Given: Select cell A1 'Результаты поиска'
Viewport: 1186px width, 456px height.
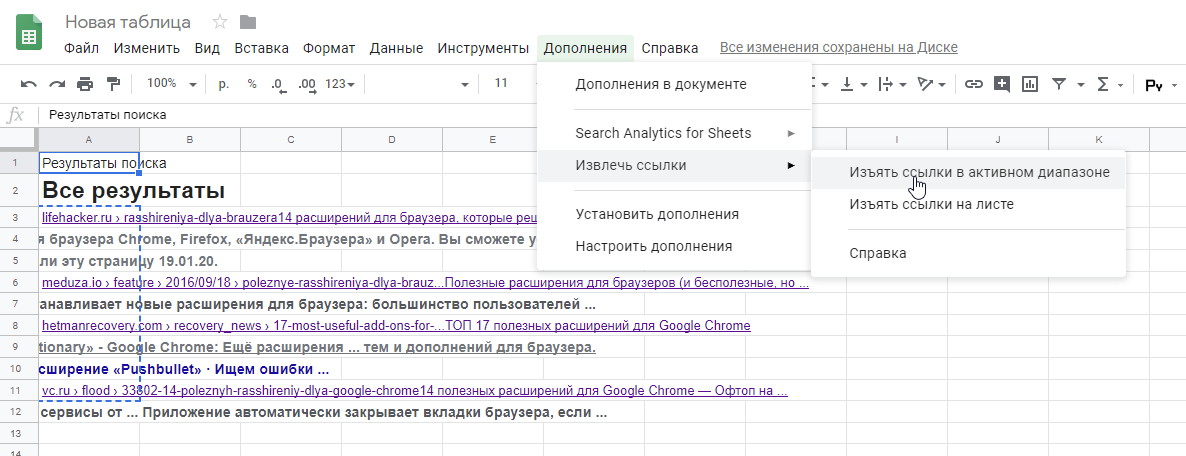Looking at the screenshot, I should point(89,163).
